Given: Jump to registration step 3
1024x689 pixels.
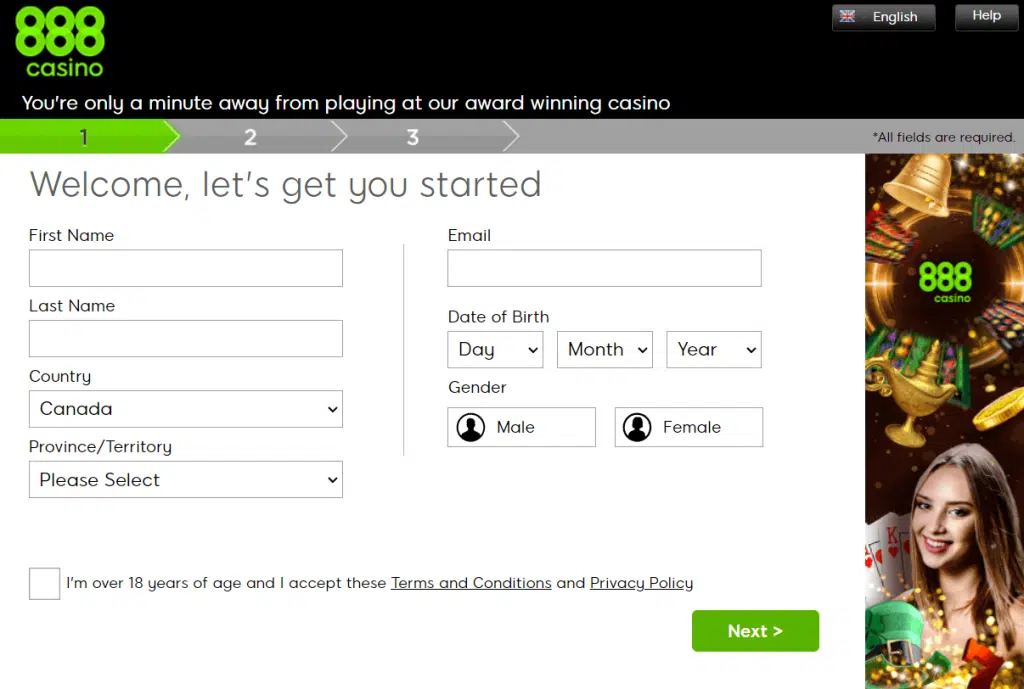Looking at the screenshot, I should [412, 137].
